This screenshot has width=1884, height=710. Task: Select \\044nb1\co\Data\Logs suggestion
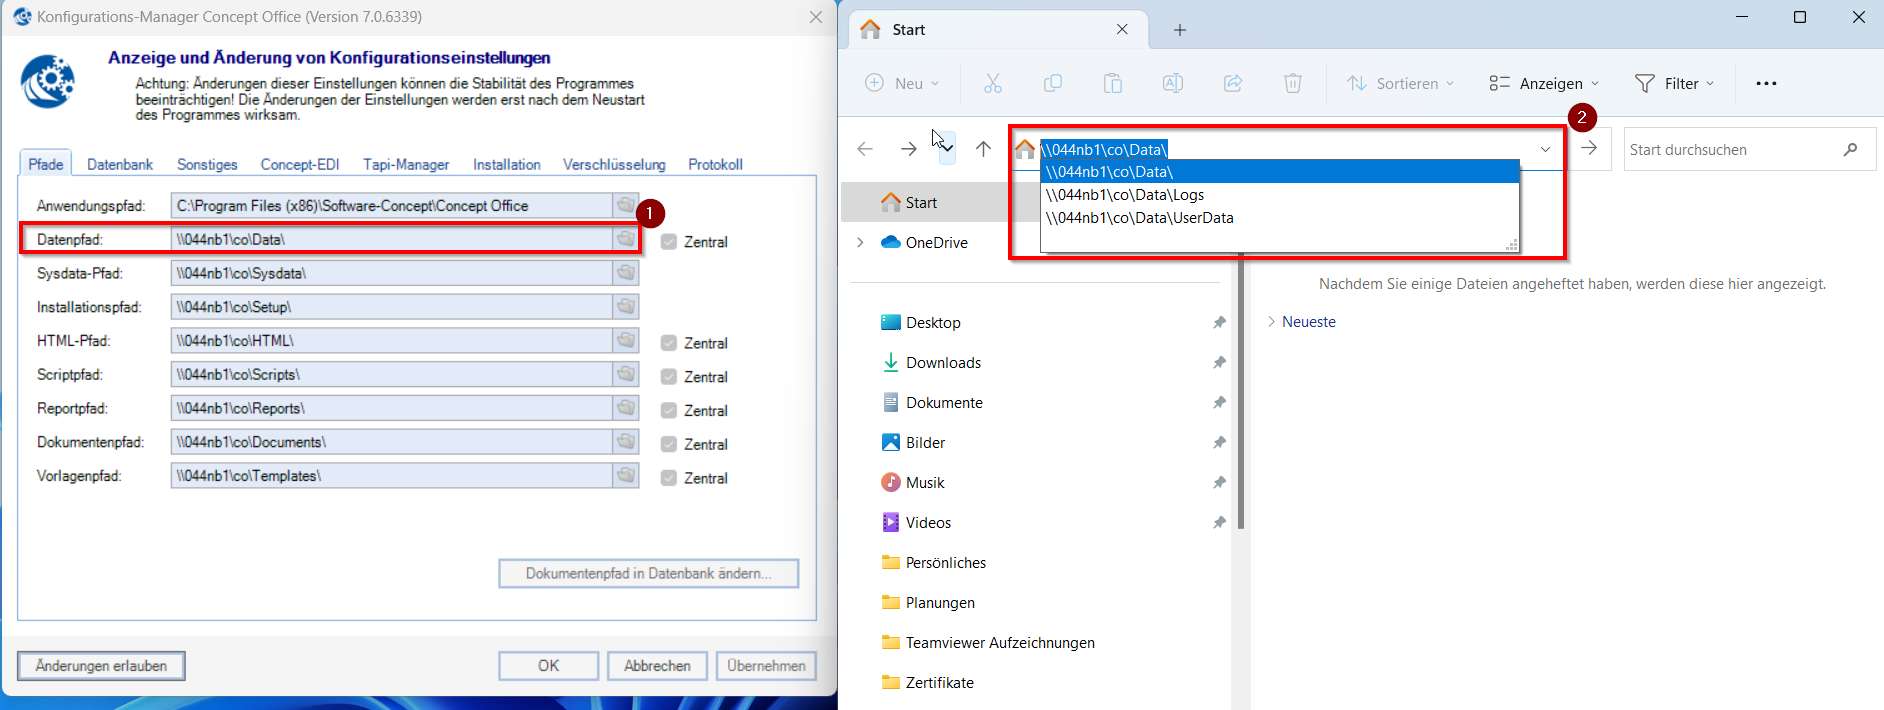click(x=1280, y=195)
